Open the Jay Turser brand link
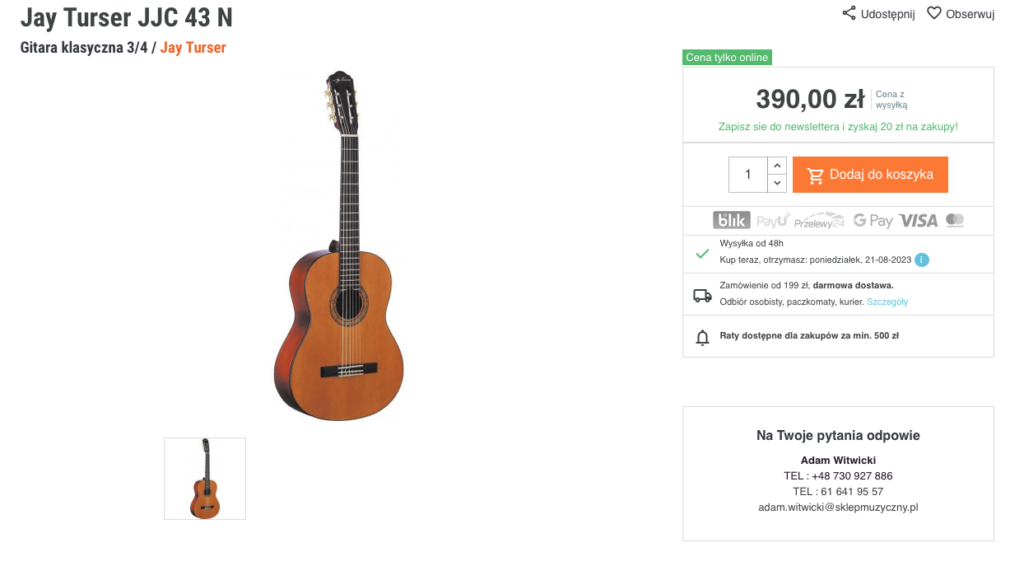This screenshot has width=1024, height=566. pyautogui.click(x=193, y=48)
